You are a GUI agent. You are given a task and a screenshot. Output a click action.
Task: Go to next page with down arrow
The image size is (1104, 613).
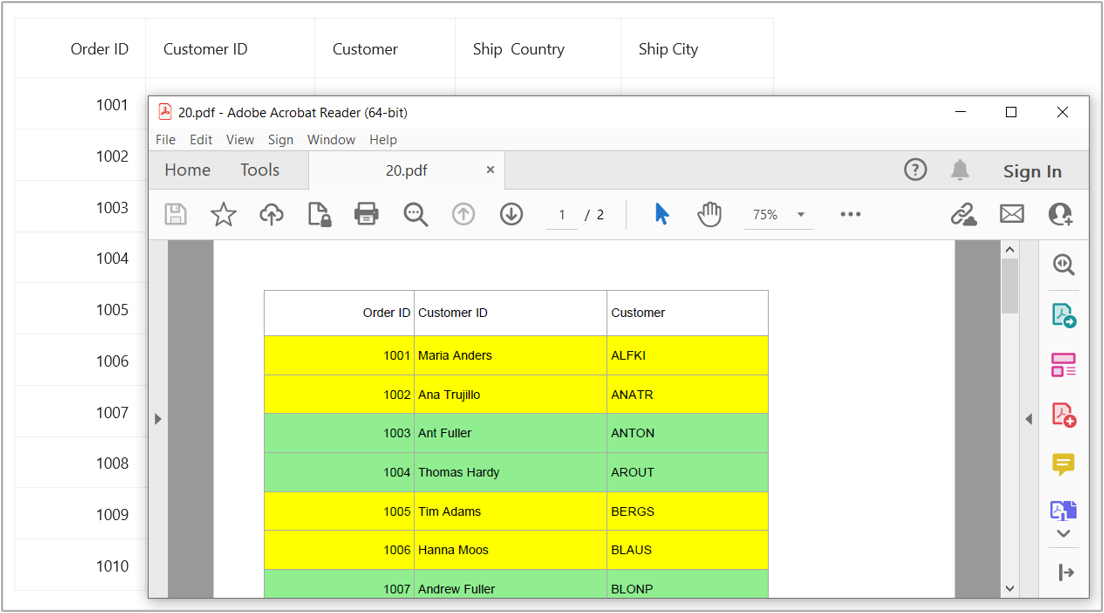pyautogui.click(x=511, y=214)
